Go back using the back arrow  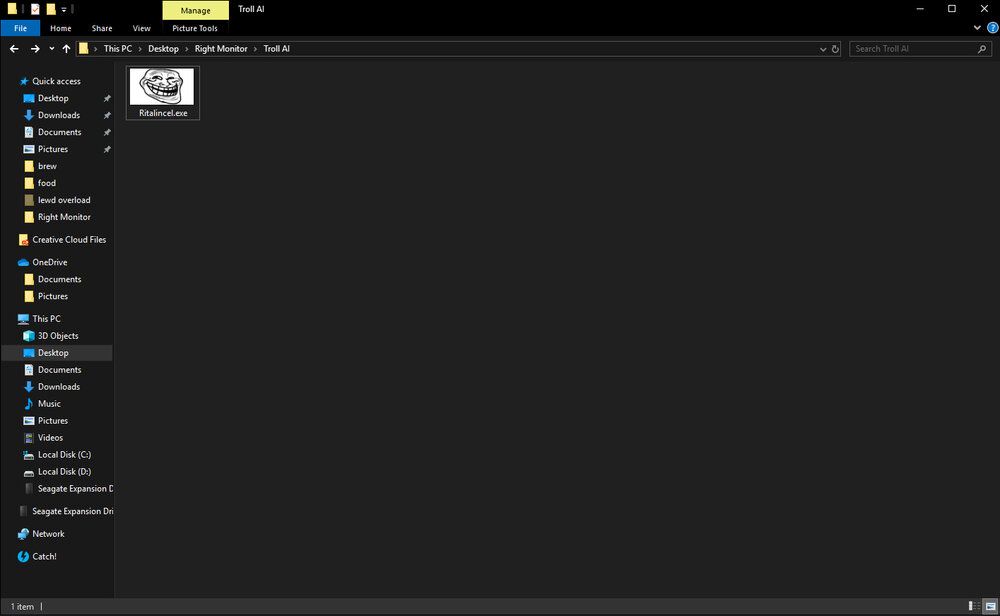[14, 48]
